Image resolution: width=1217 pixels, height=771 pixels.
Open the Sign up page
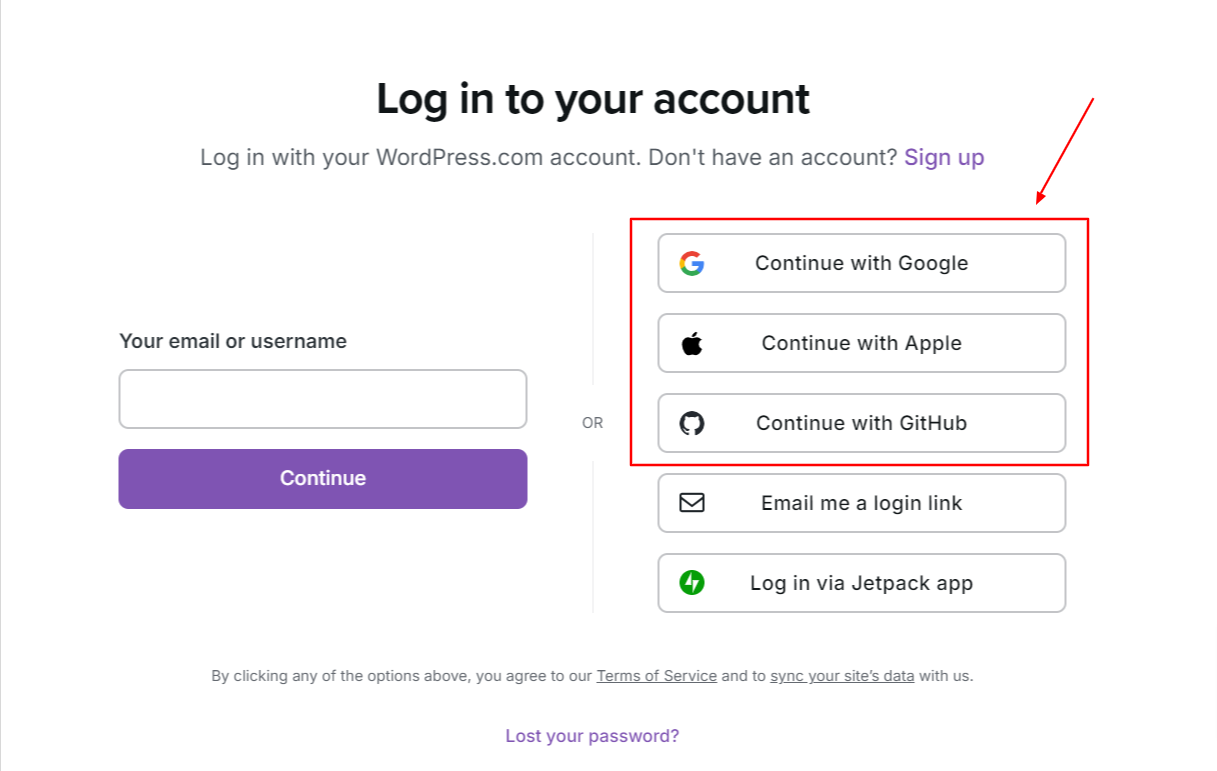coord(943,157)
